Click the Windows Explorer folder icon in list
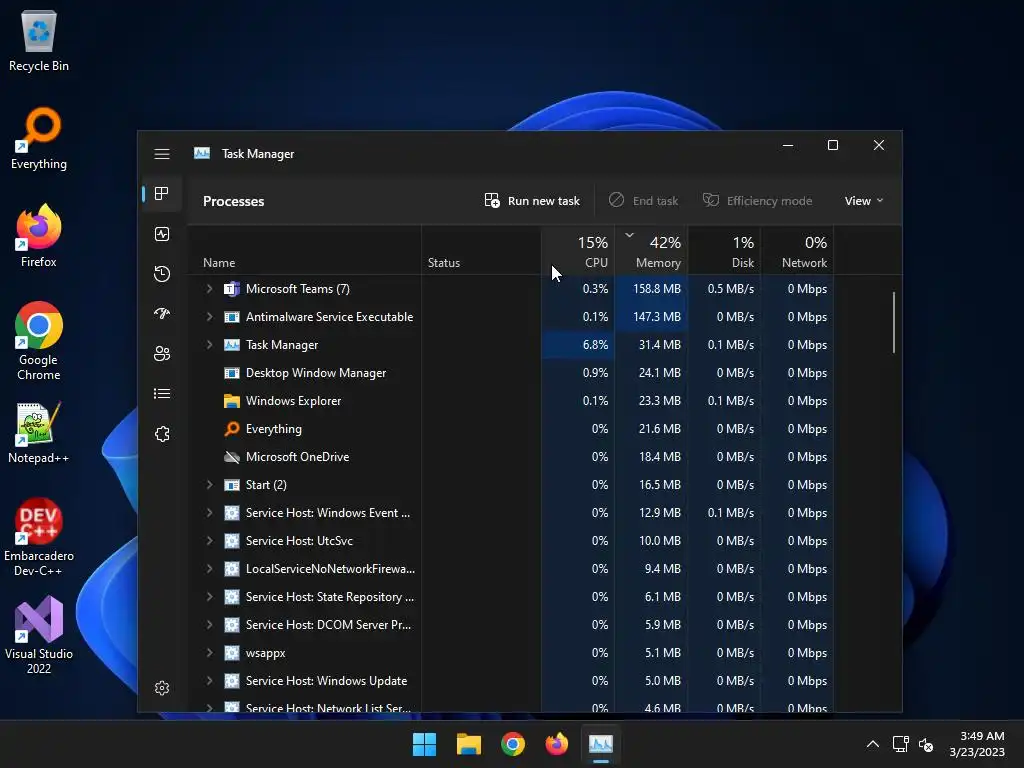This screenshot has height=768, width=1024. (x=232, y=401)
